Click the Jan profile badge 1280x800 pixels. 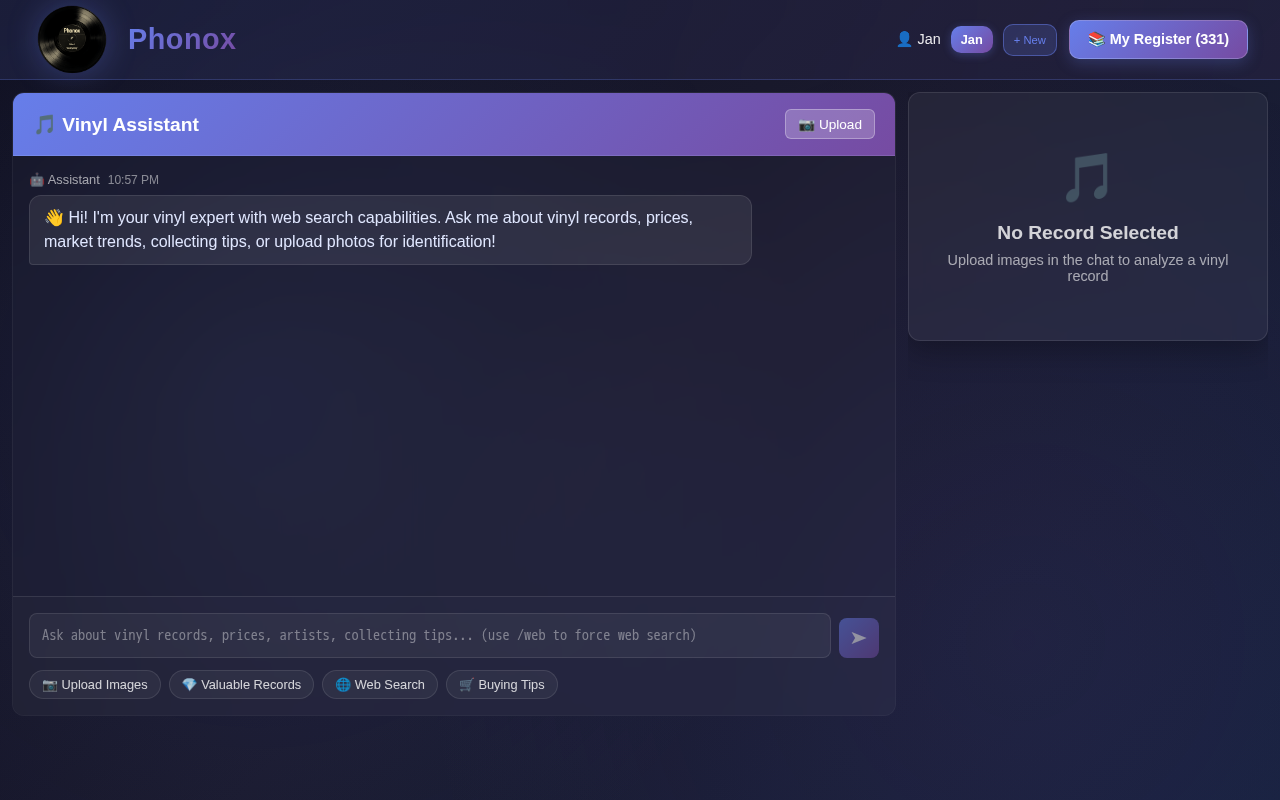tap(971, 39)
